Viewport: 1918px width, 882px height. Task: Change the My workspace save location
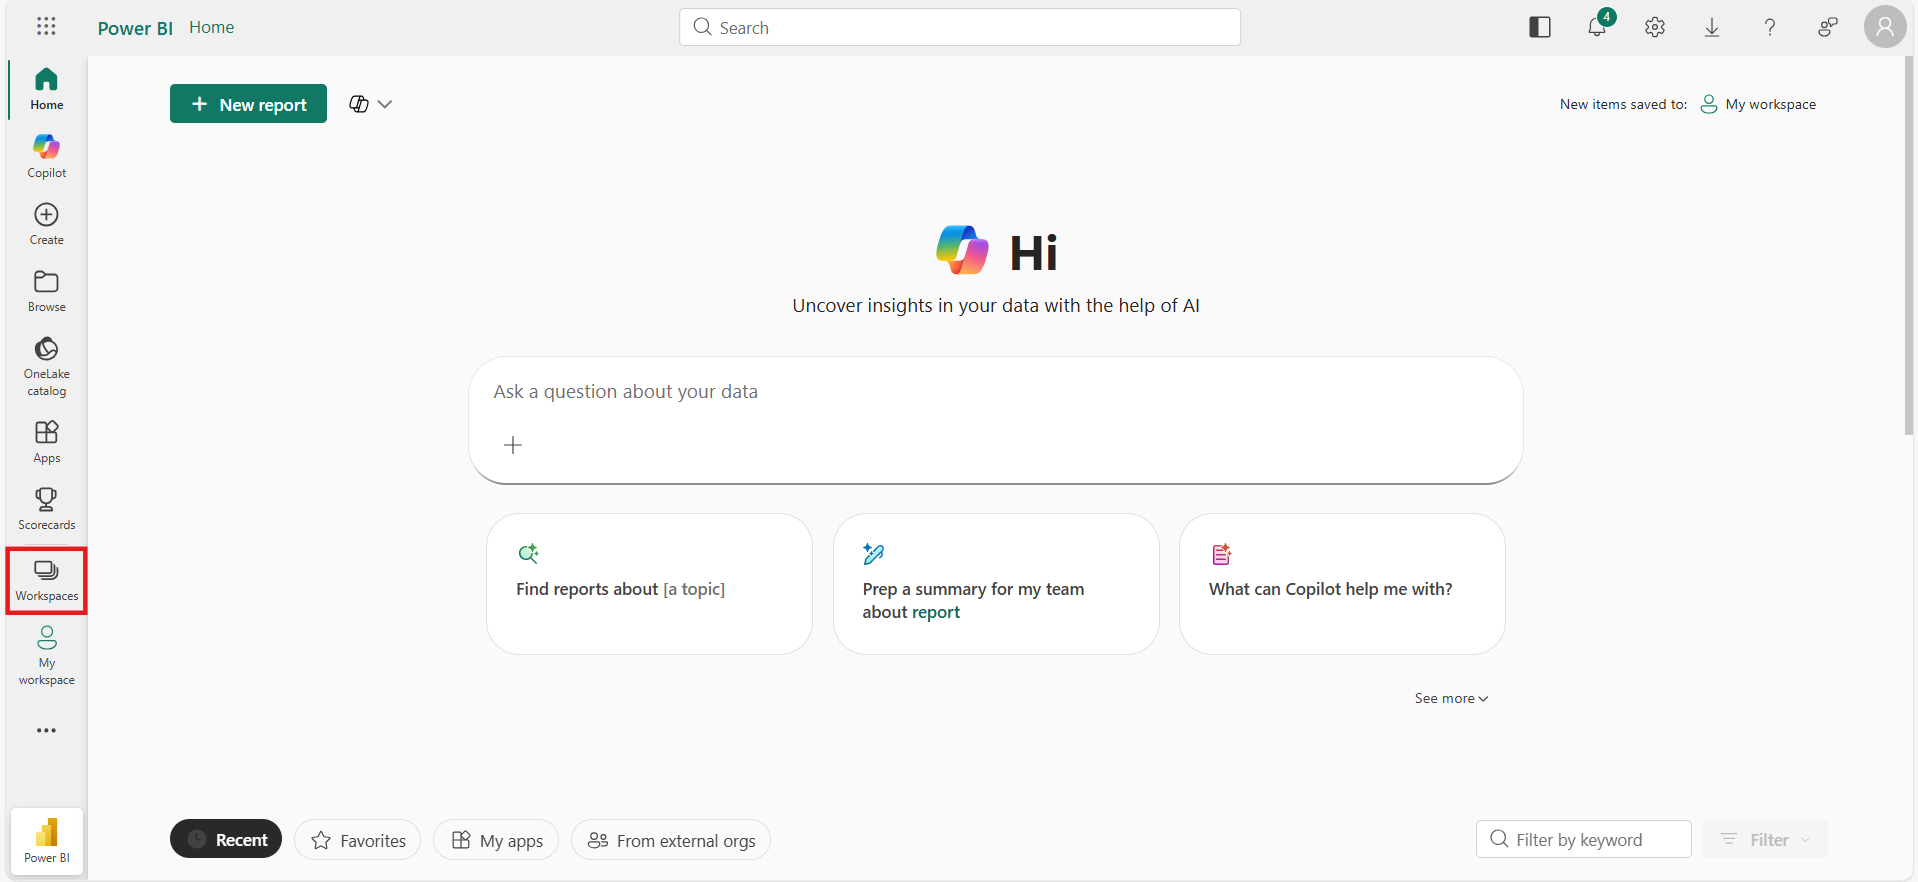[x=1758, y=104]
